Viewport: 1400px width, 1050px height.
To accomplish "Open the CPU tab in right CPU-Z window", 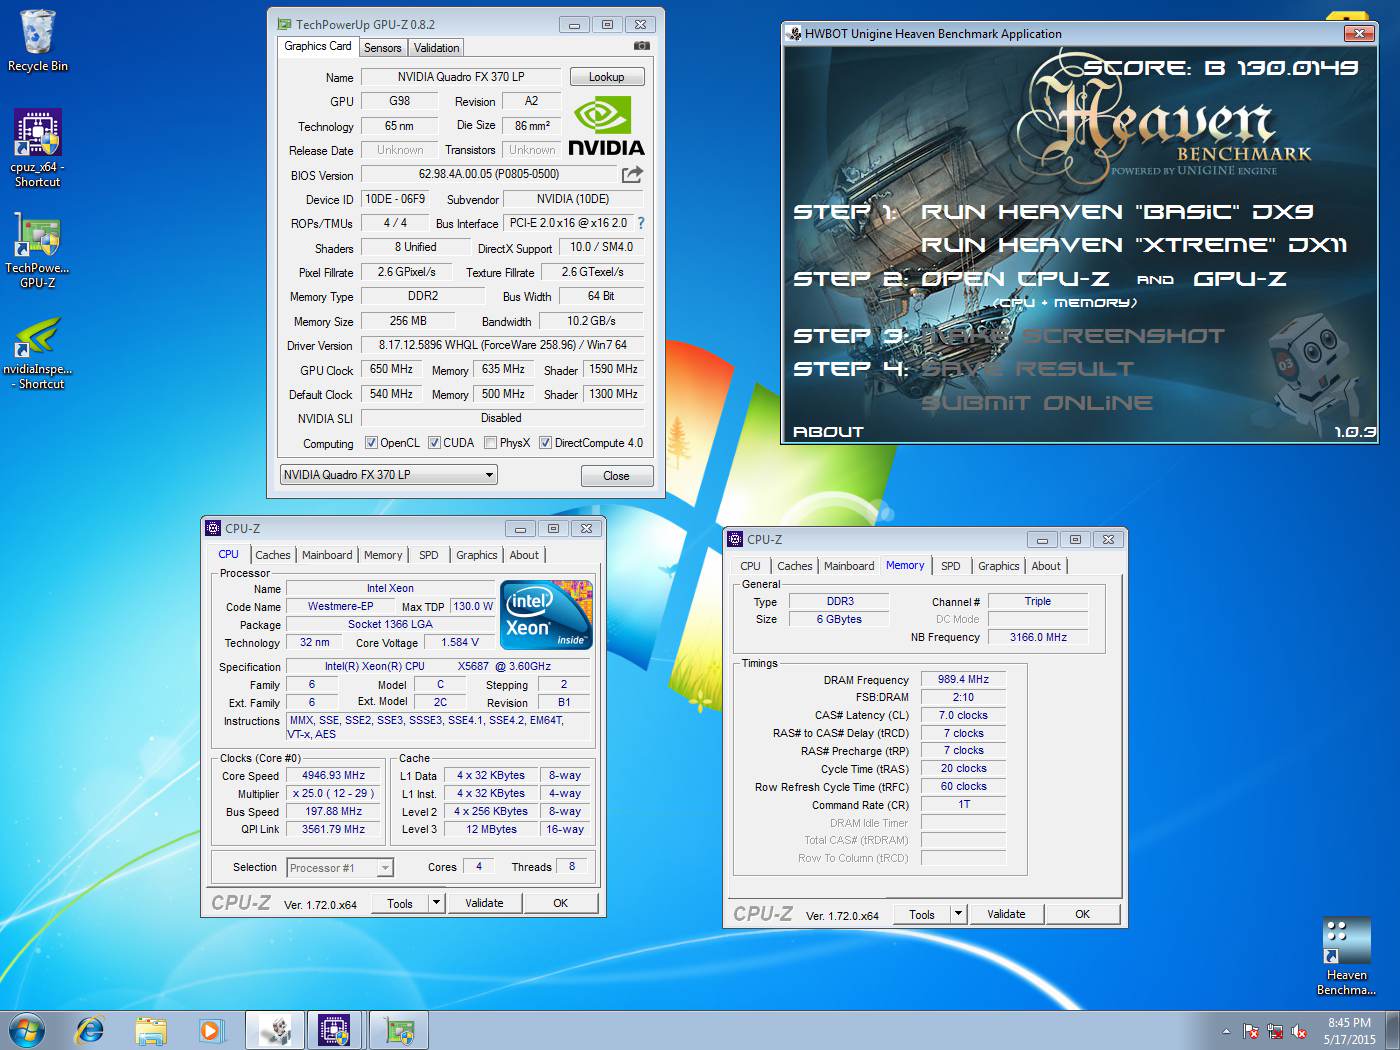I will [750, 566].
